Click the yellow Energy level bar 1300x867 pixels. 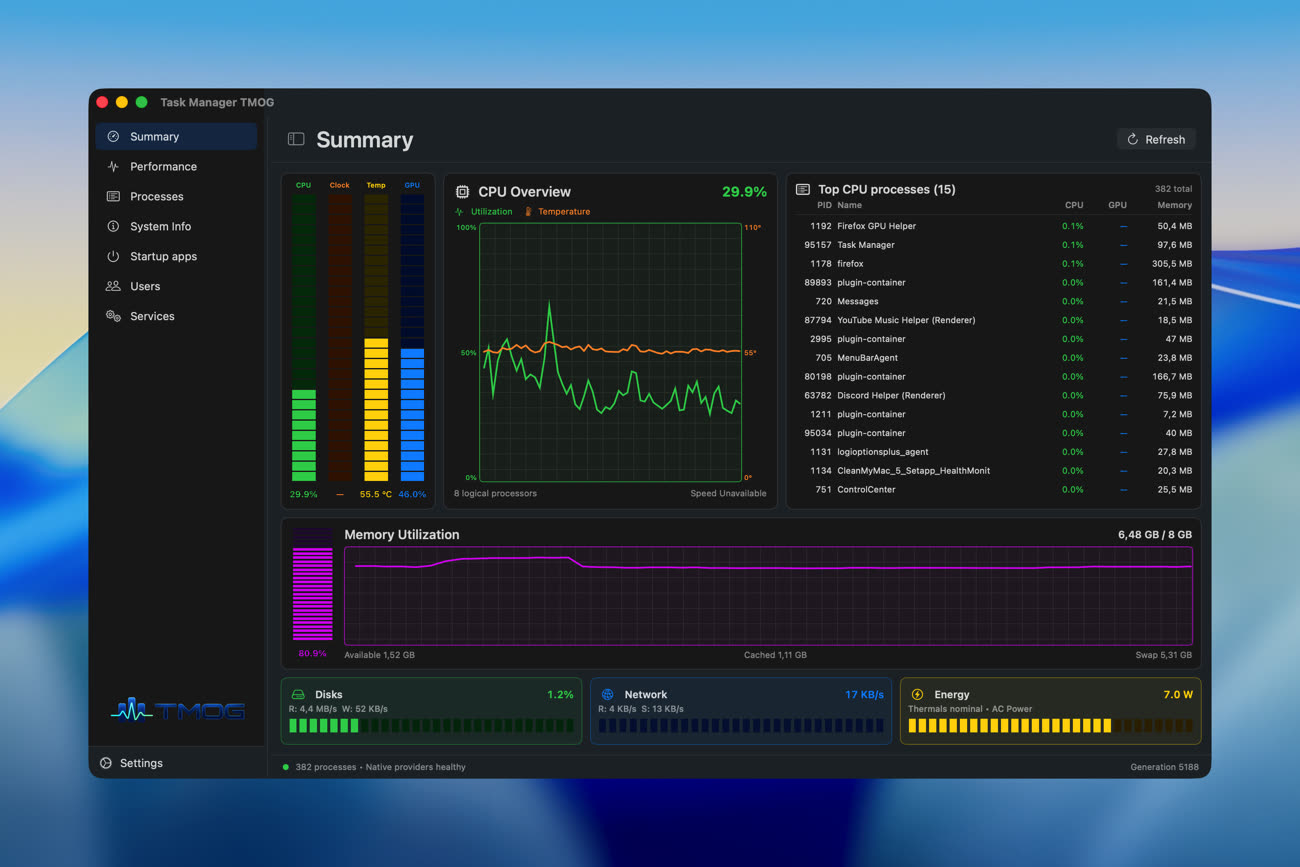(1050, 725)
